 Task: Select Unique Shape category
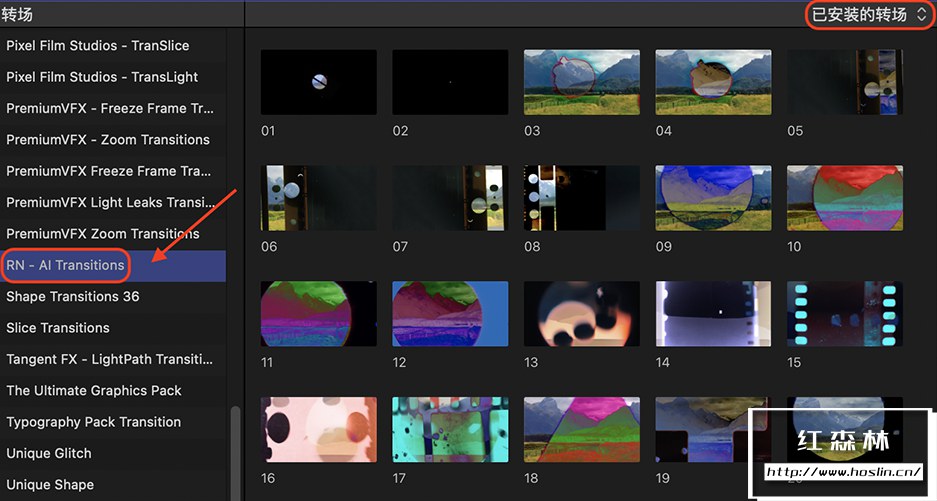(x=113, y=485)
